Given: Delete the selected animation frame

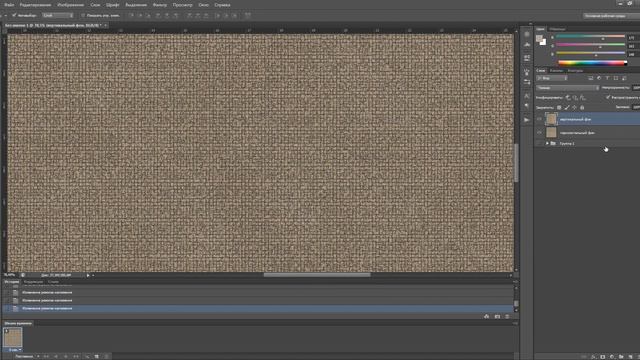Looking at the screenshot, I should [107, 356].
